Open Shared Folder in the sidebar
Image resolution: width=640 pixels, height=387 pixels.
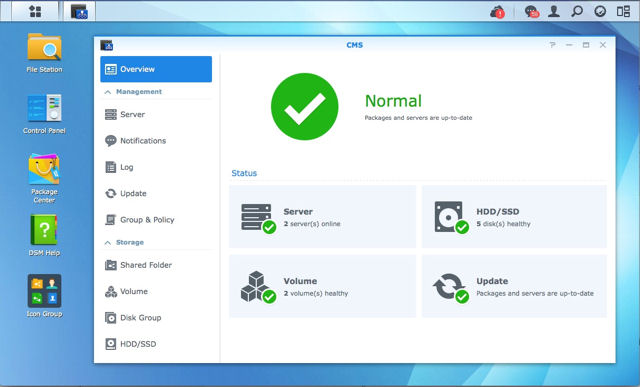[x=156, y=265]
